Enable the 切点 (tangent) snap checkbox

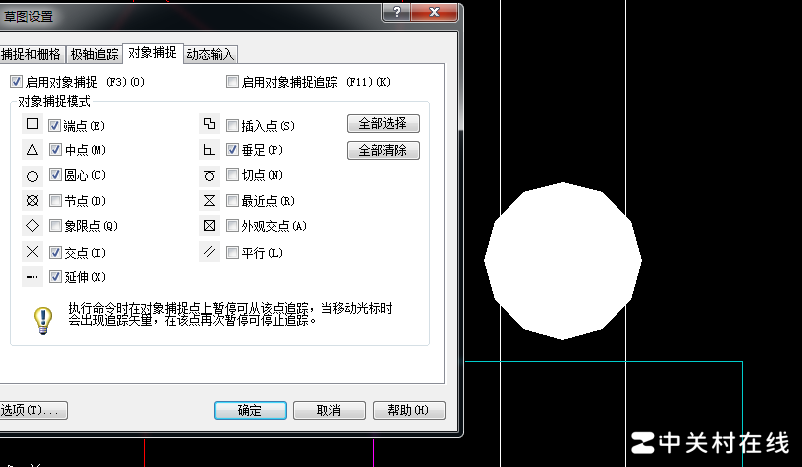(233, 176)
